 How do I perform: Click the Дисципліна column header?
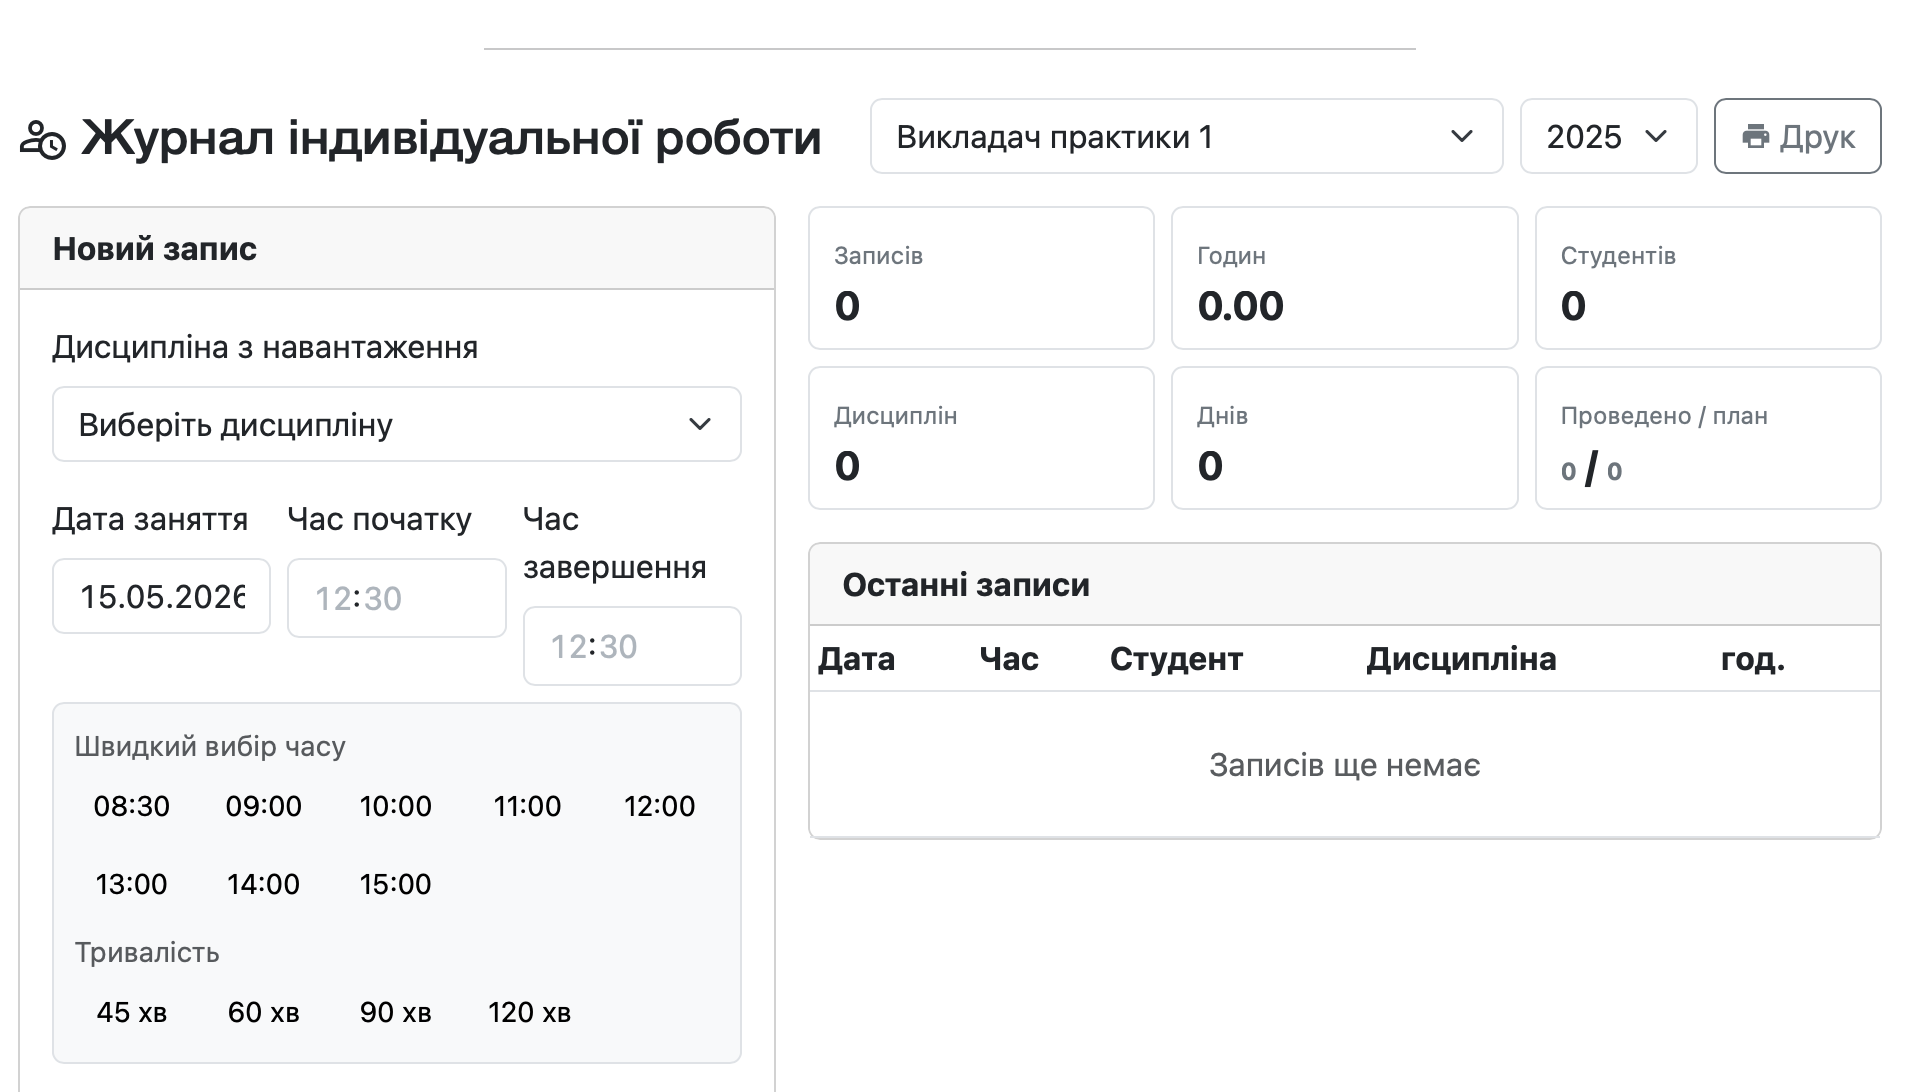click(1461, 659)
